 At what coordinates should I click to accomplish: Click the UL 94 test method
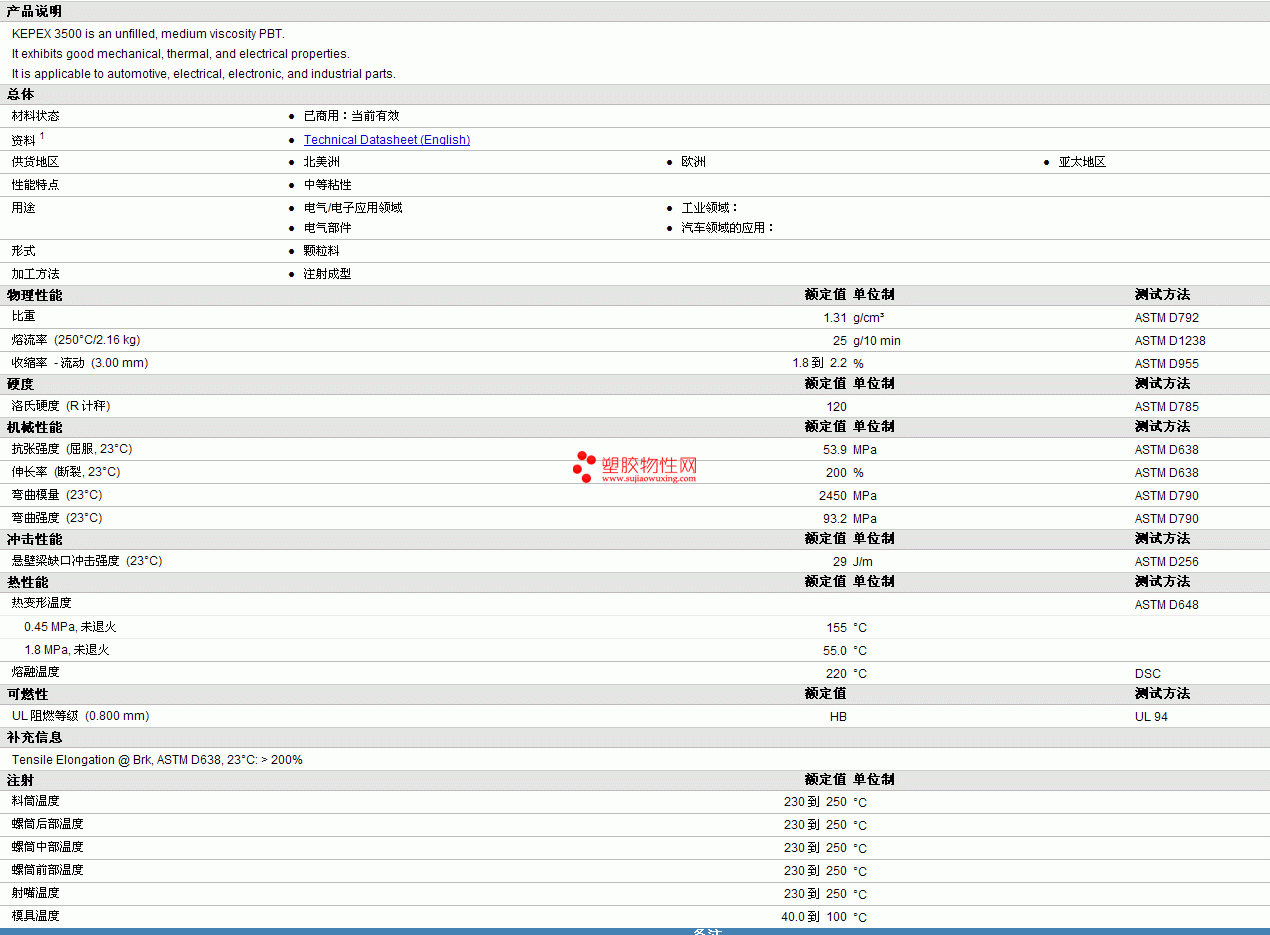[1151, 717]
